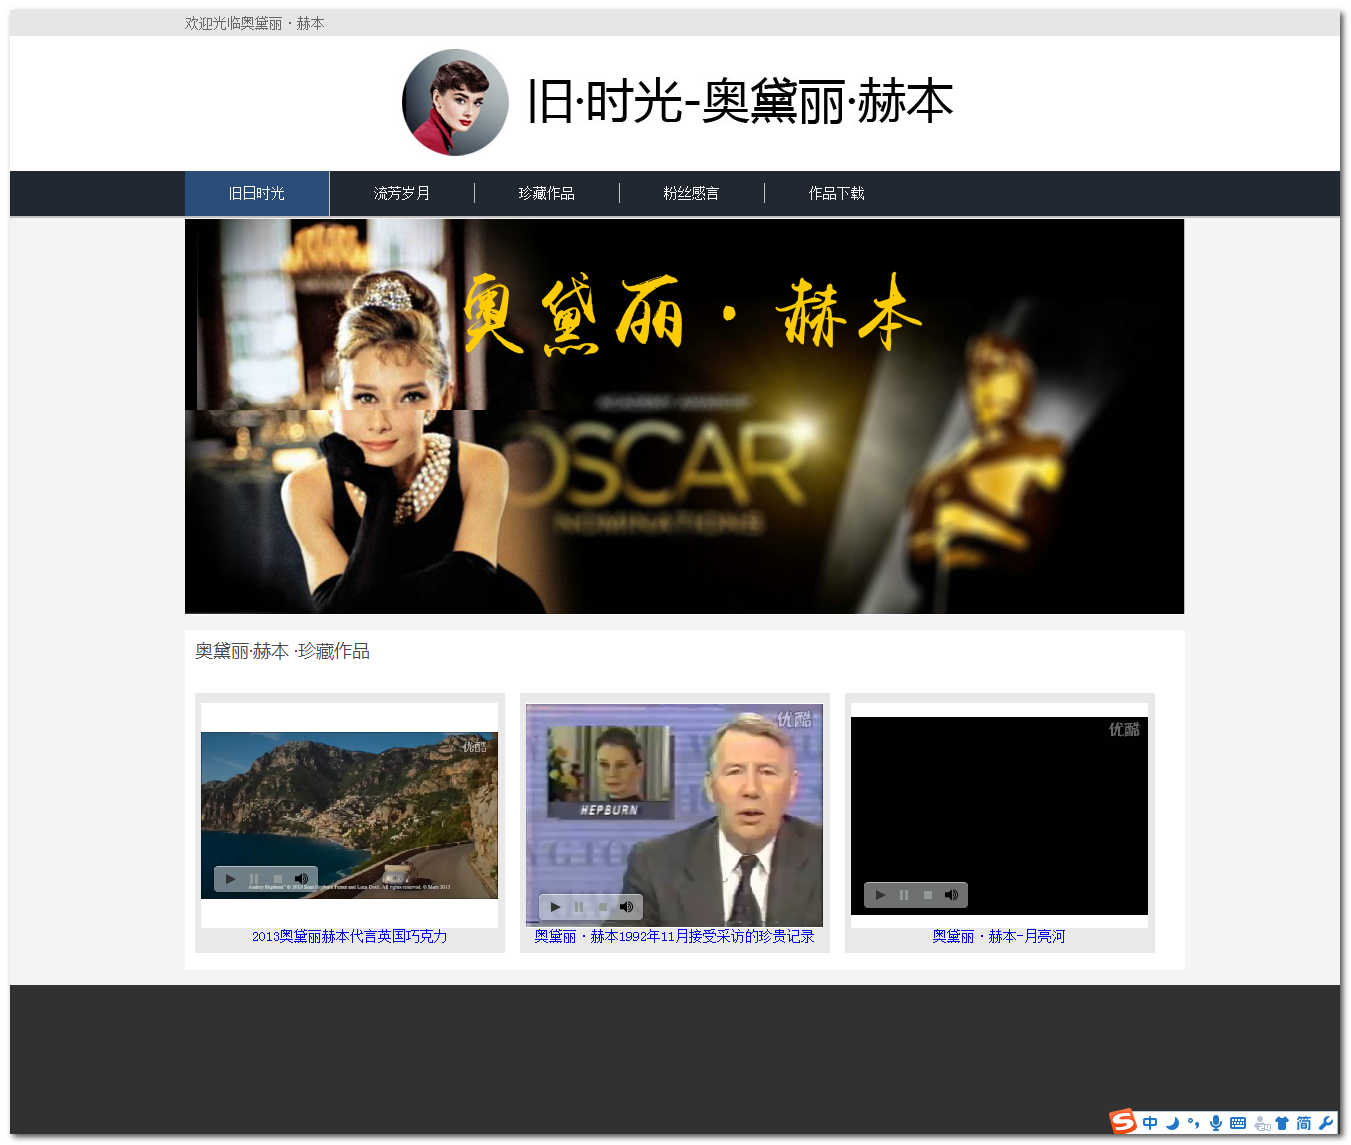Click the Hepburn news interview video frame
Image resolution: width=1351 pixels, height=1145 pixels.
674,815
